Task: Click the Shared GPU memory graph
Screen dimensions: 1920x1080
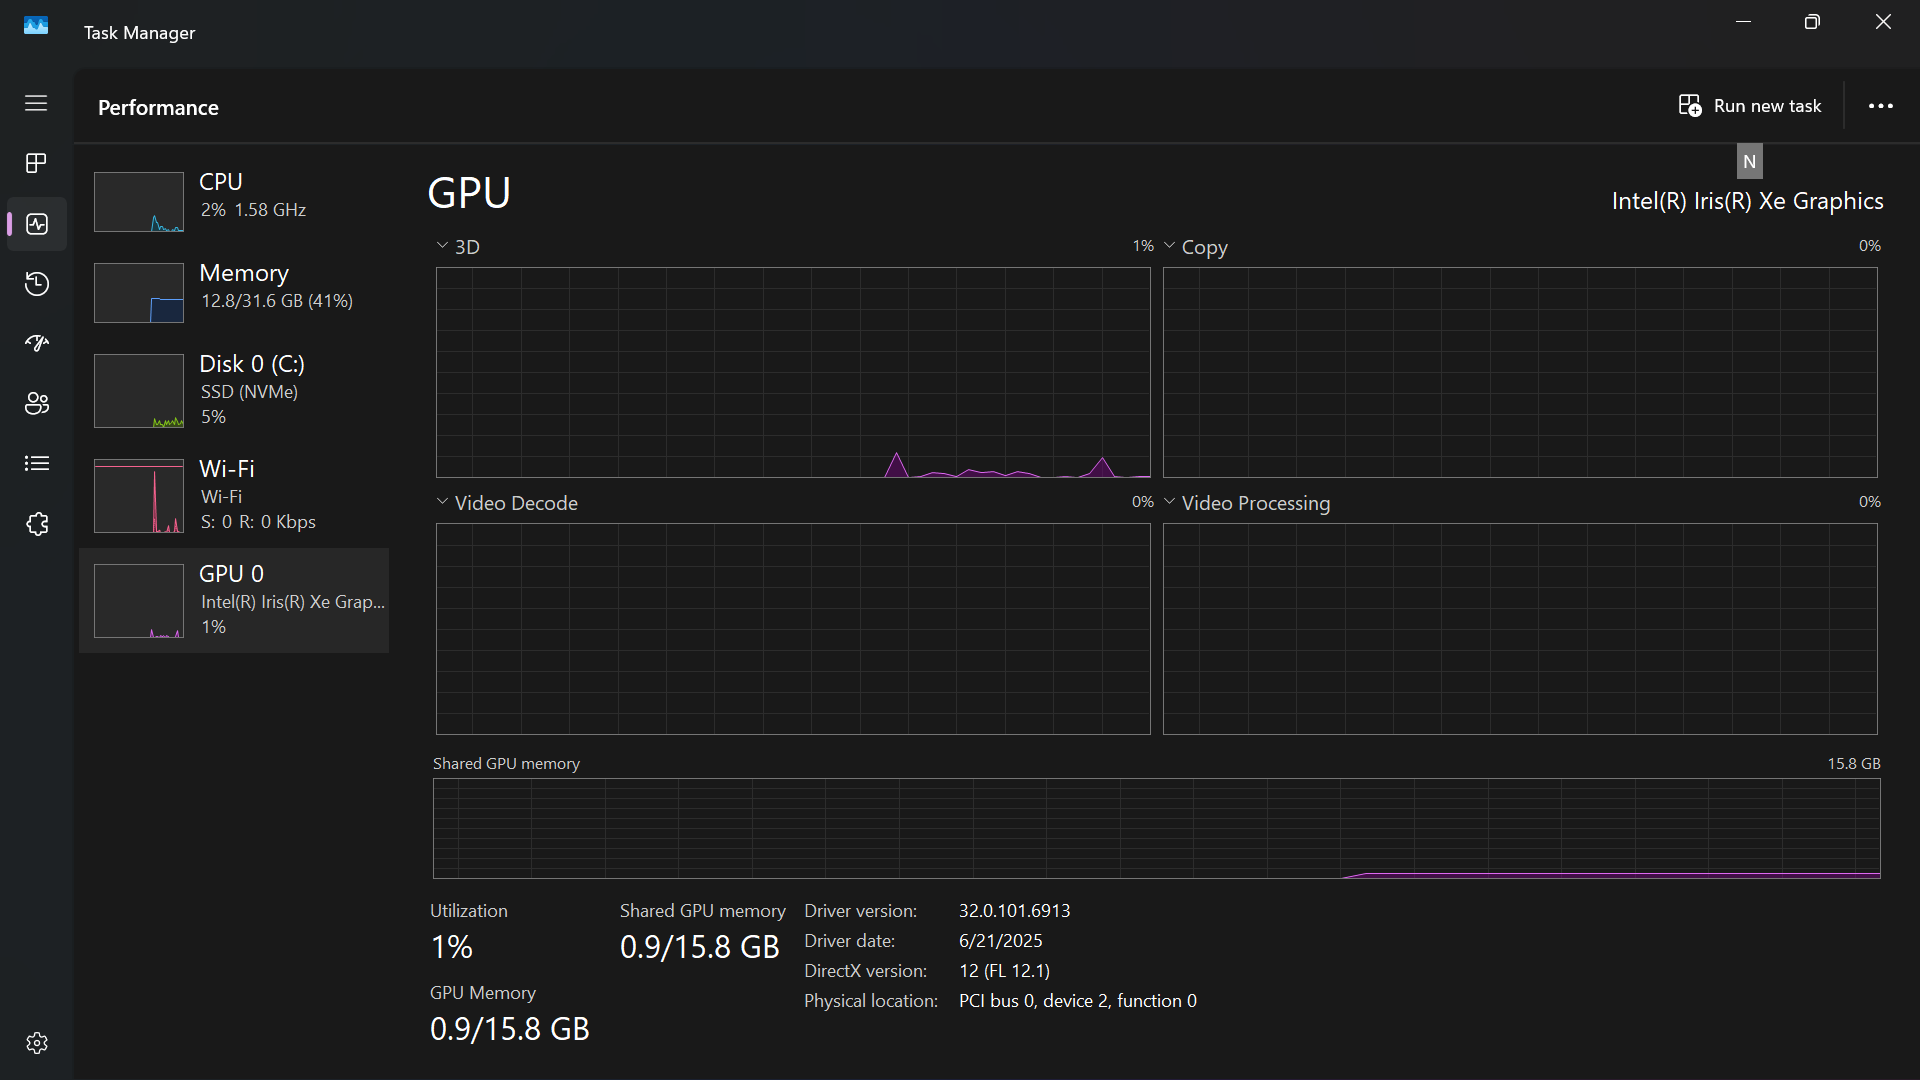Action: click(x=1156, y=828)
